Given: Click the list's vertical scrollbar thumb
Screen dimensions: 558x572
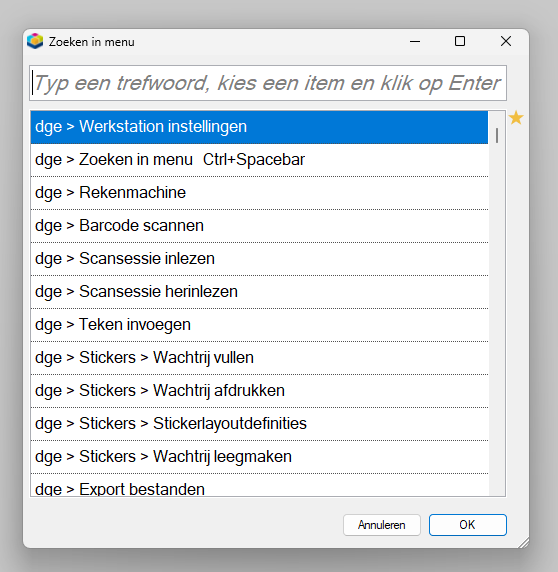Looking at the screenshot, I should 497,135.
